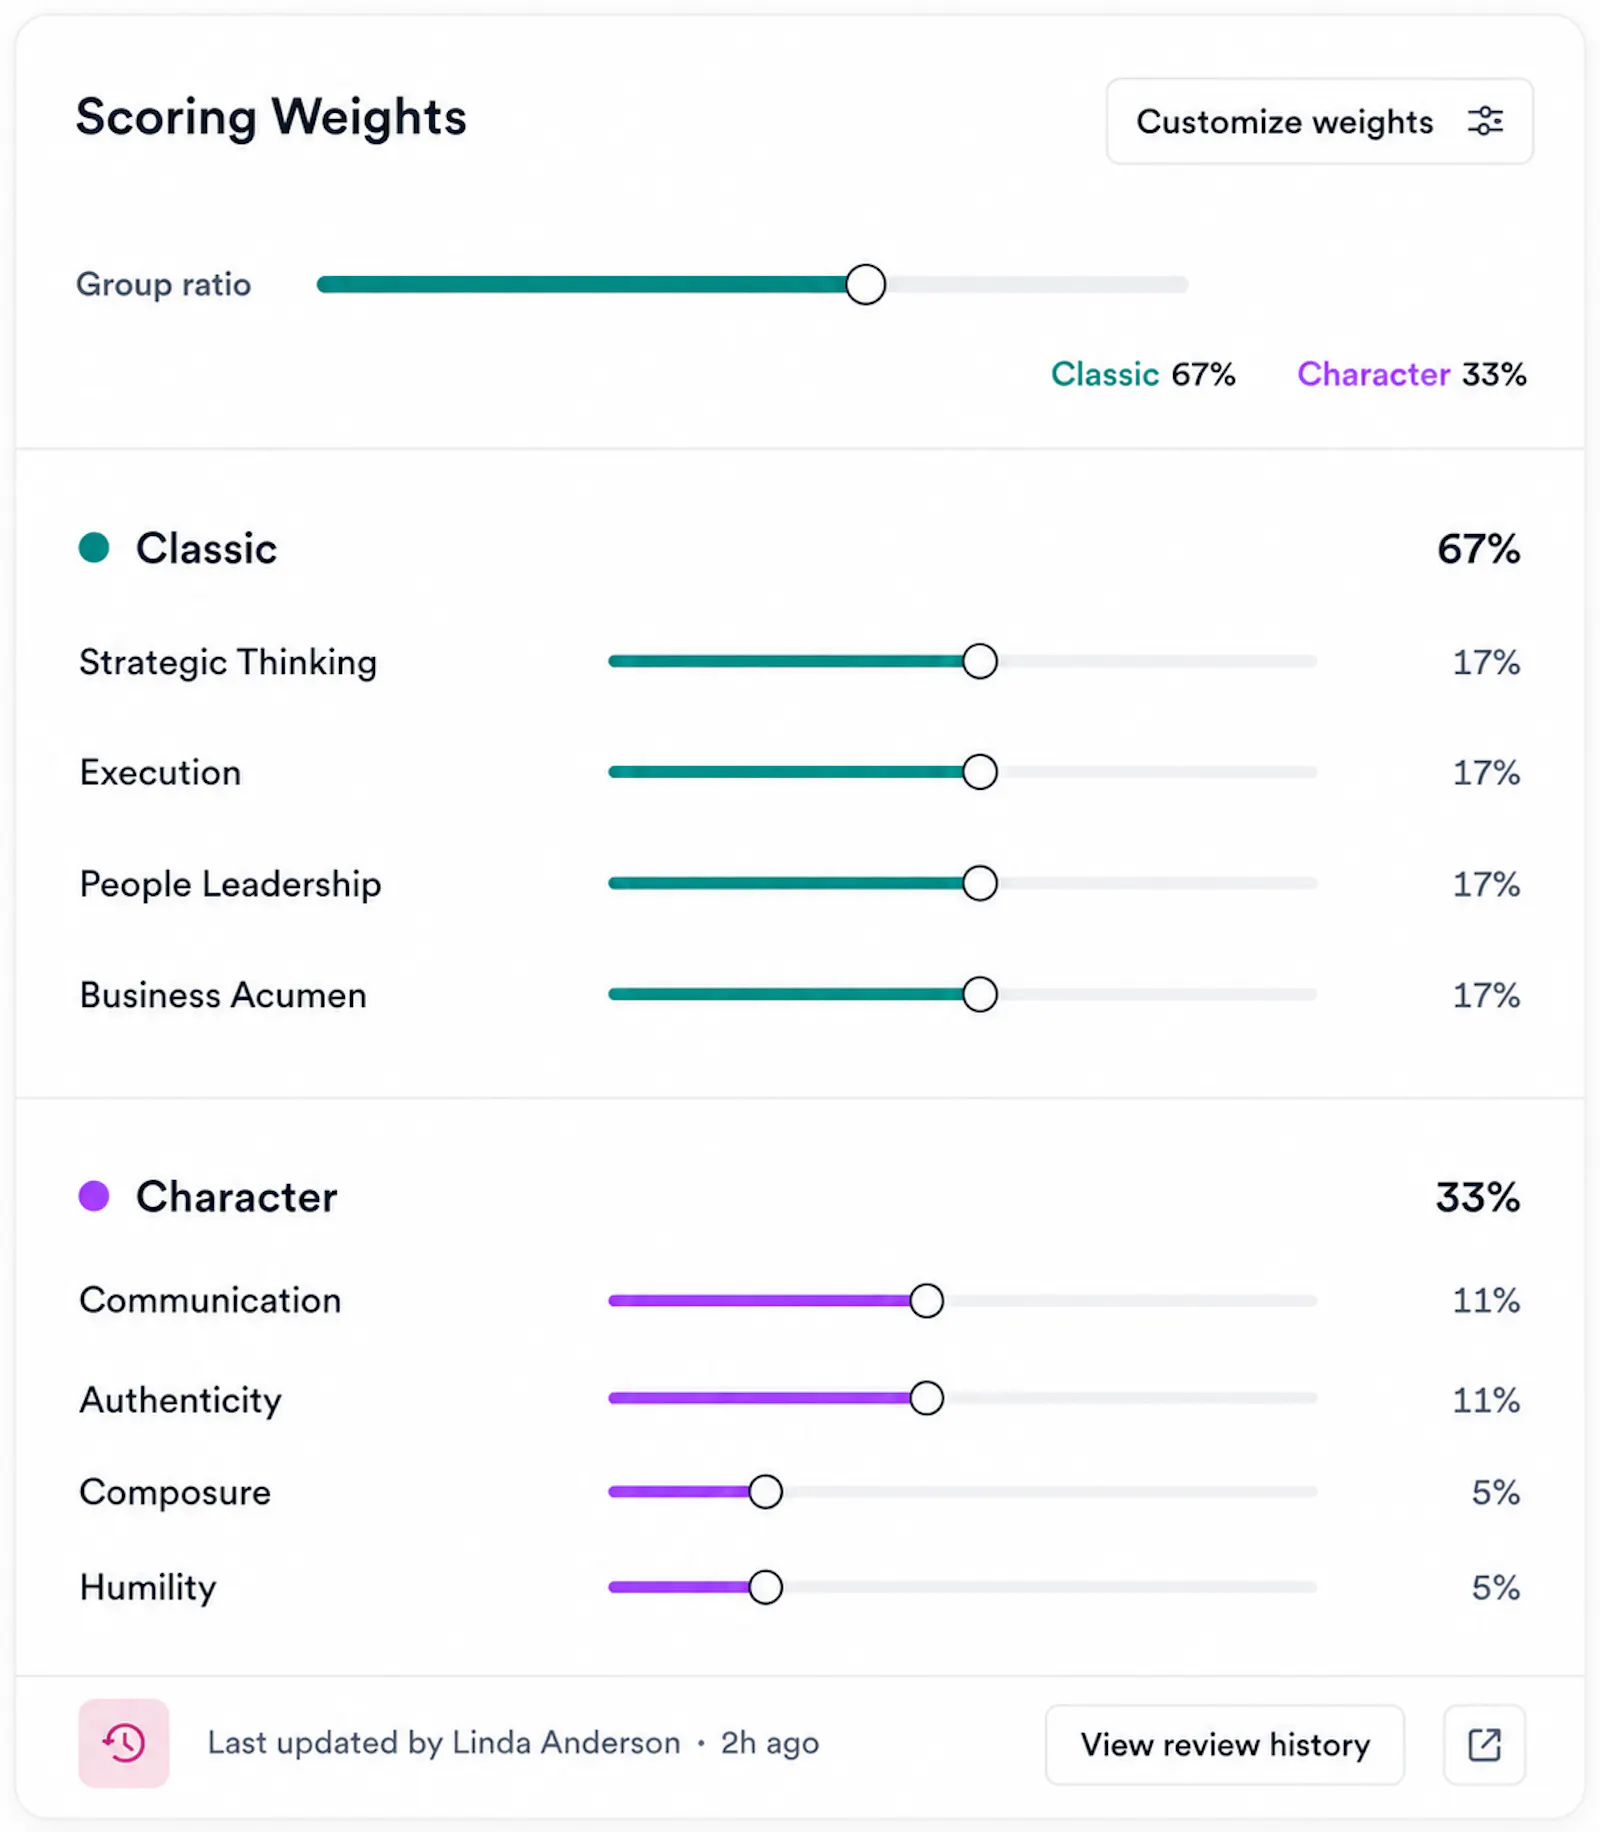Click the Business Acumen slider knob

[x=980, y=994]
